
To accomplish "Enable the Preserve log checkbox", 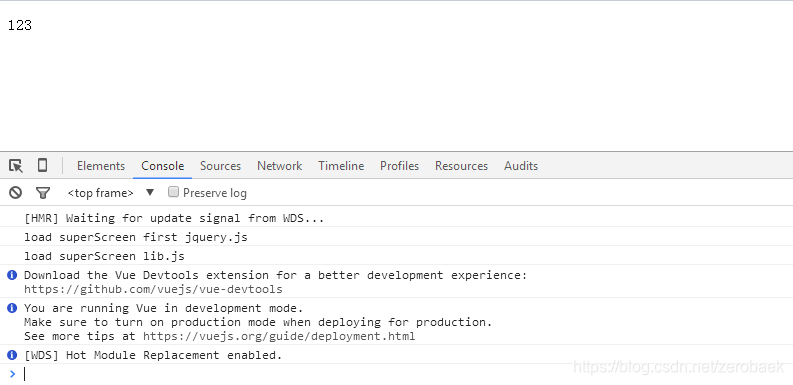I will 173,192.
